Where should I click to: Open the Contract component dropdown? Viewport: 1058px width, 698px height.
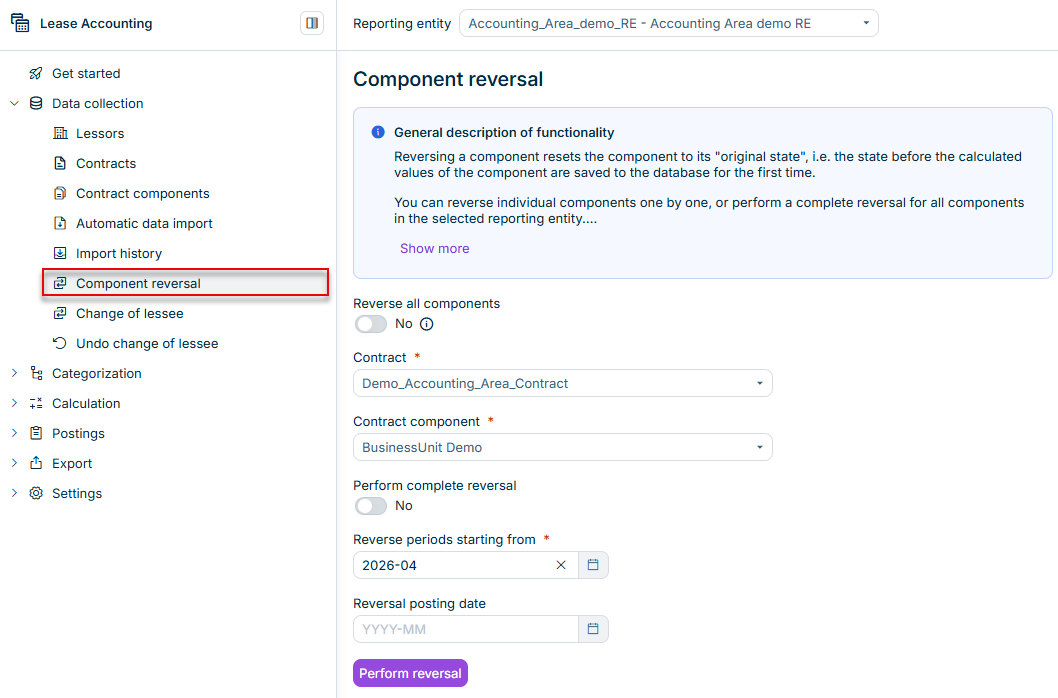click(x=563, y=448)
